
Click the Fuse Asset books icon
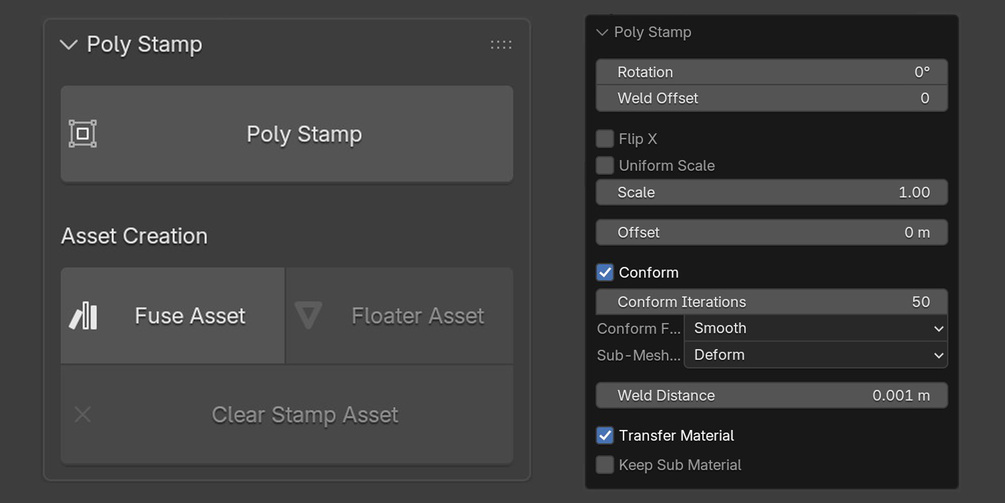click(83, 316)
